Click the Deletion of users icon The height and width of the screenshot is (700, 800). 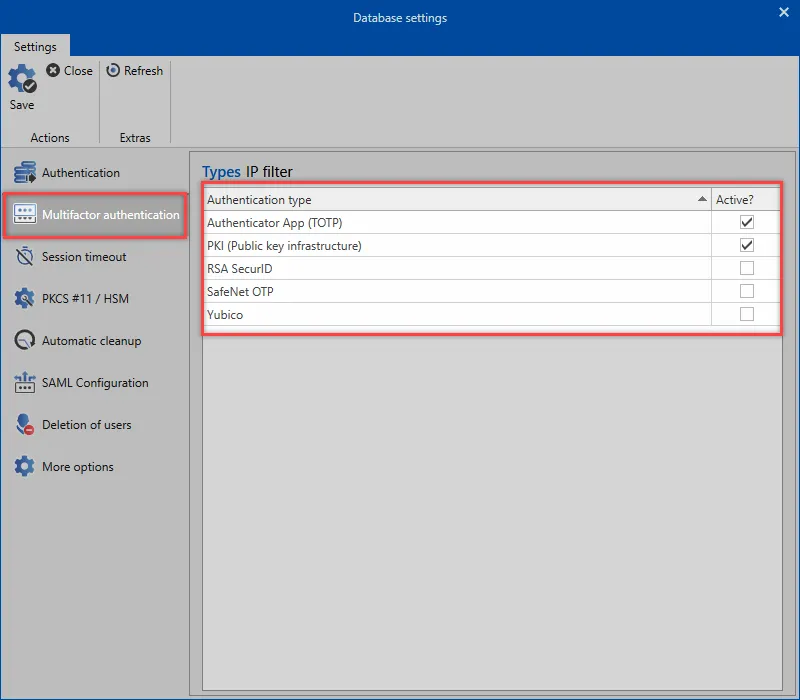click(x=25, y=425)
